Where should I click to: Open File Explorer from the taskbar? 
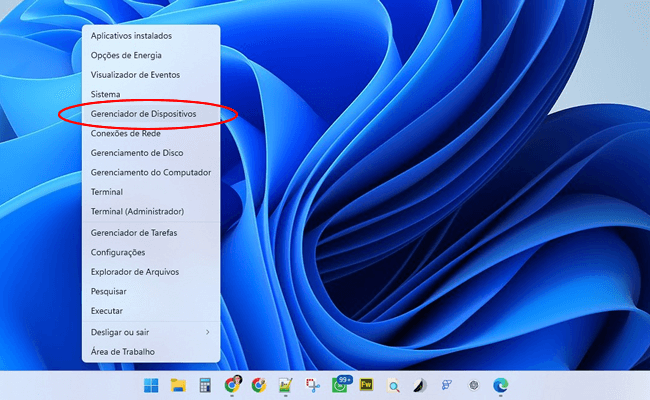click(178, 385)
